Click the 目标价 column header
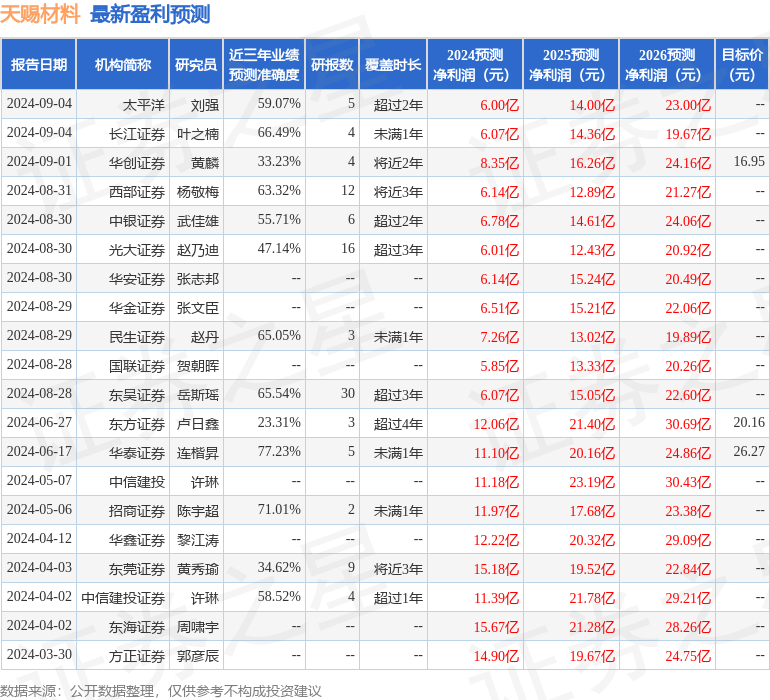This screenshot has height=700, width=770. 742,65
